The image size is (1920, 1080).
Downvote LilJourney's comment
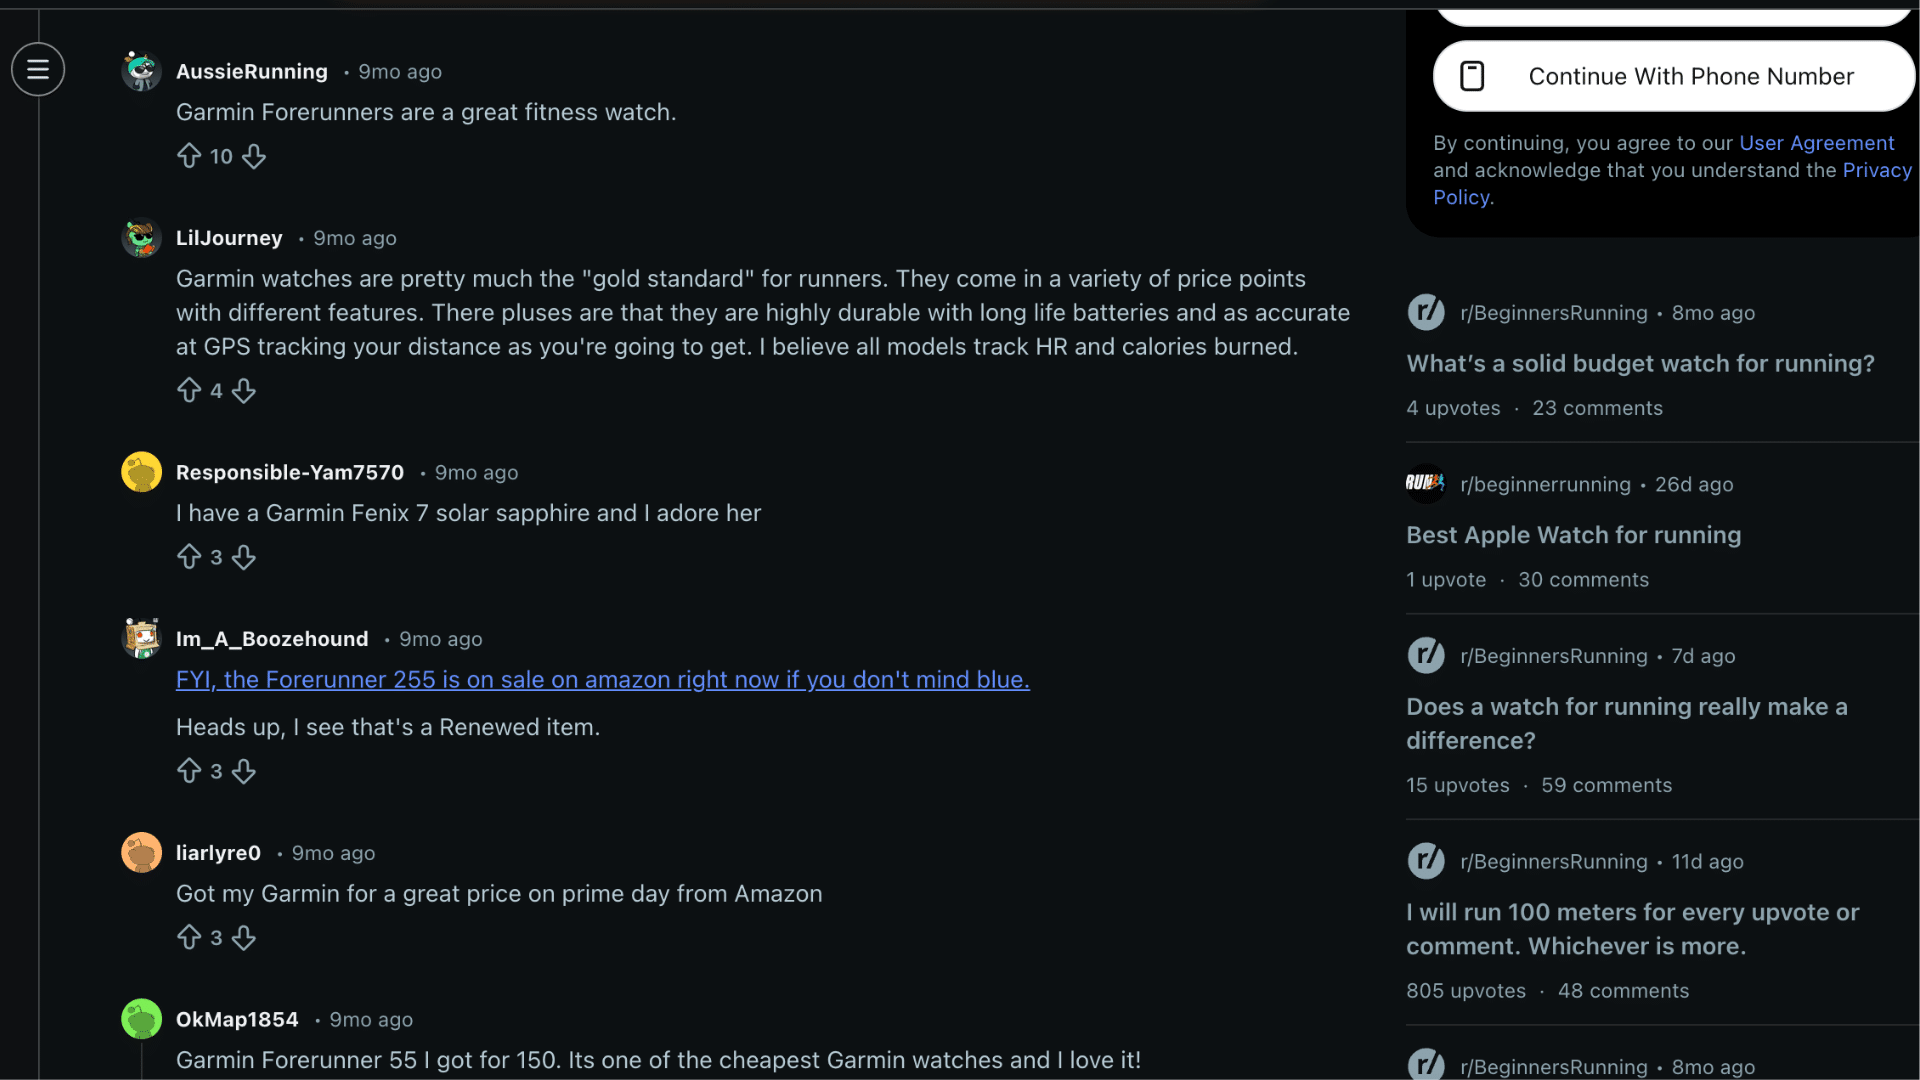point(244,390)
